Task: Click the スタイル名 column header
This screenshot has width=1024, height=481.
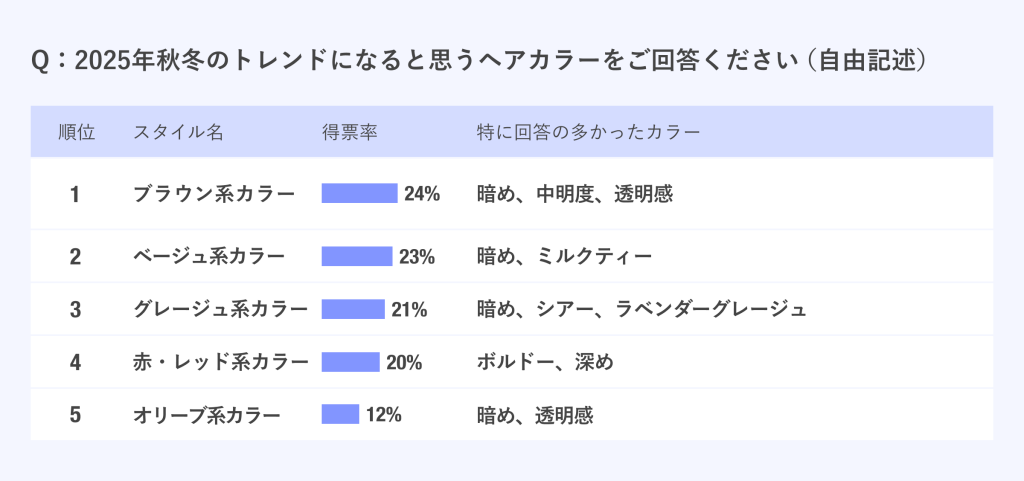Action: pos(178,133)
